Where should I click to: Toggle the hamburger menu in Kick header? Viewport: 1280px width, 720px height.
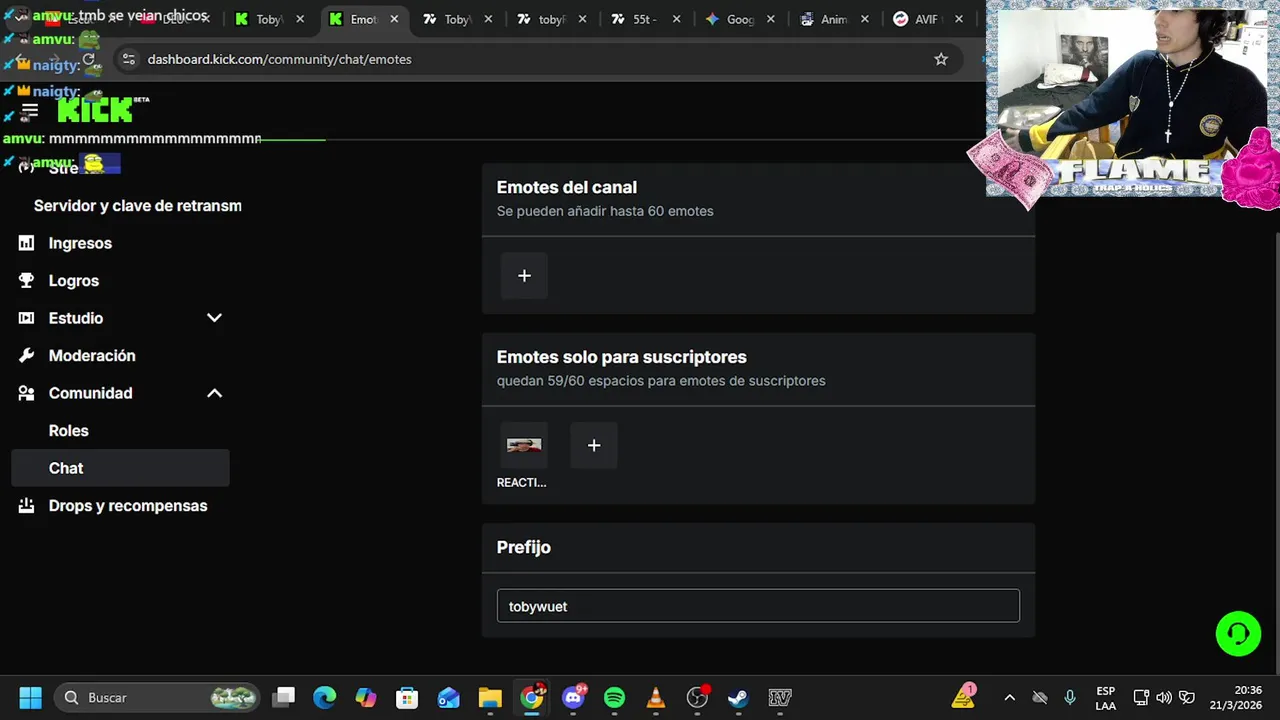pos(30,111)
